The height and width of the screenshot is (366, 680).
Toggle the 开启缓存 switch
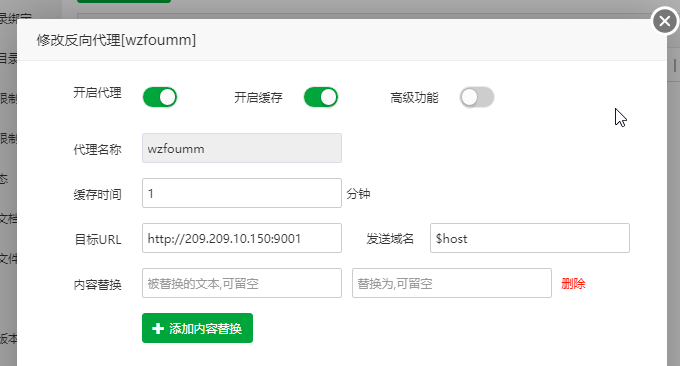321,97
